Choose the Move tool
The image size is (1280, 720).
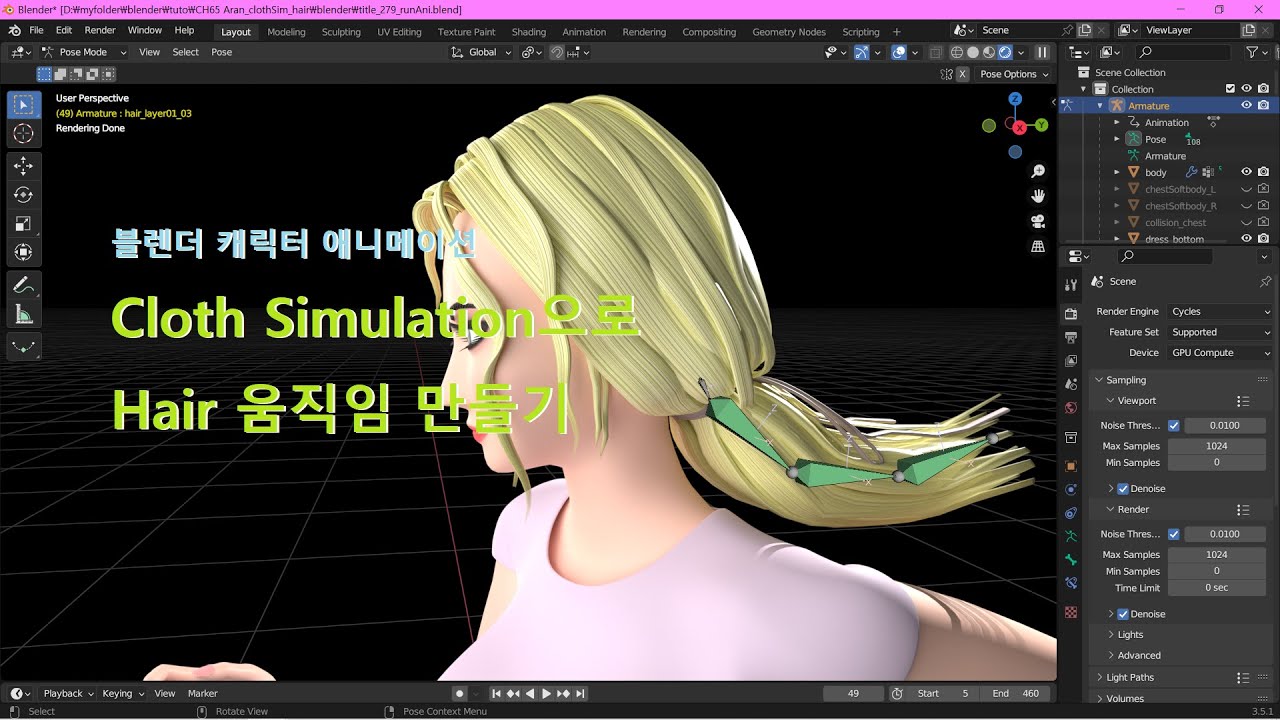click(x=24, y=166)
